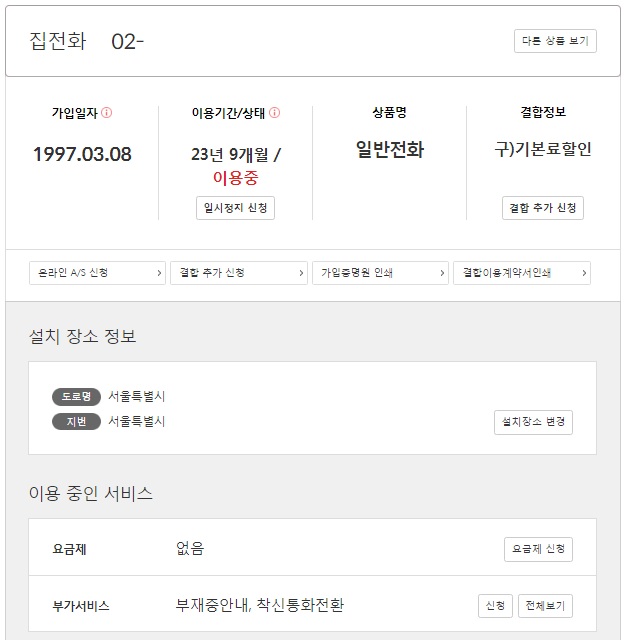The height and width of the screenshot is (640, 625).
Task: Expand 가입증명원 인쇄 via its arrow
Action: pyautogui.click(x=443, y=273)
